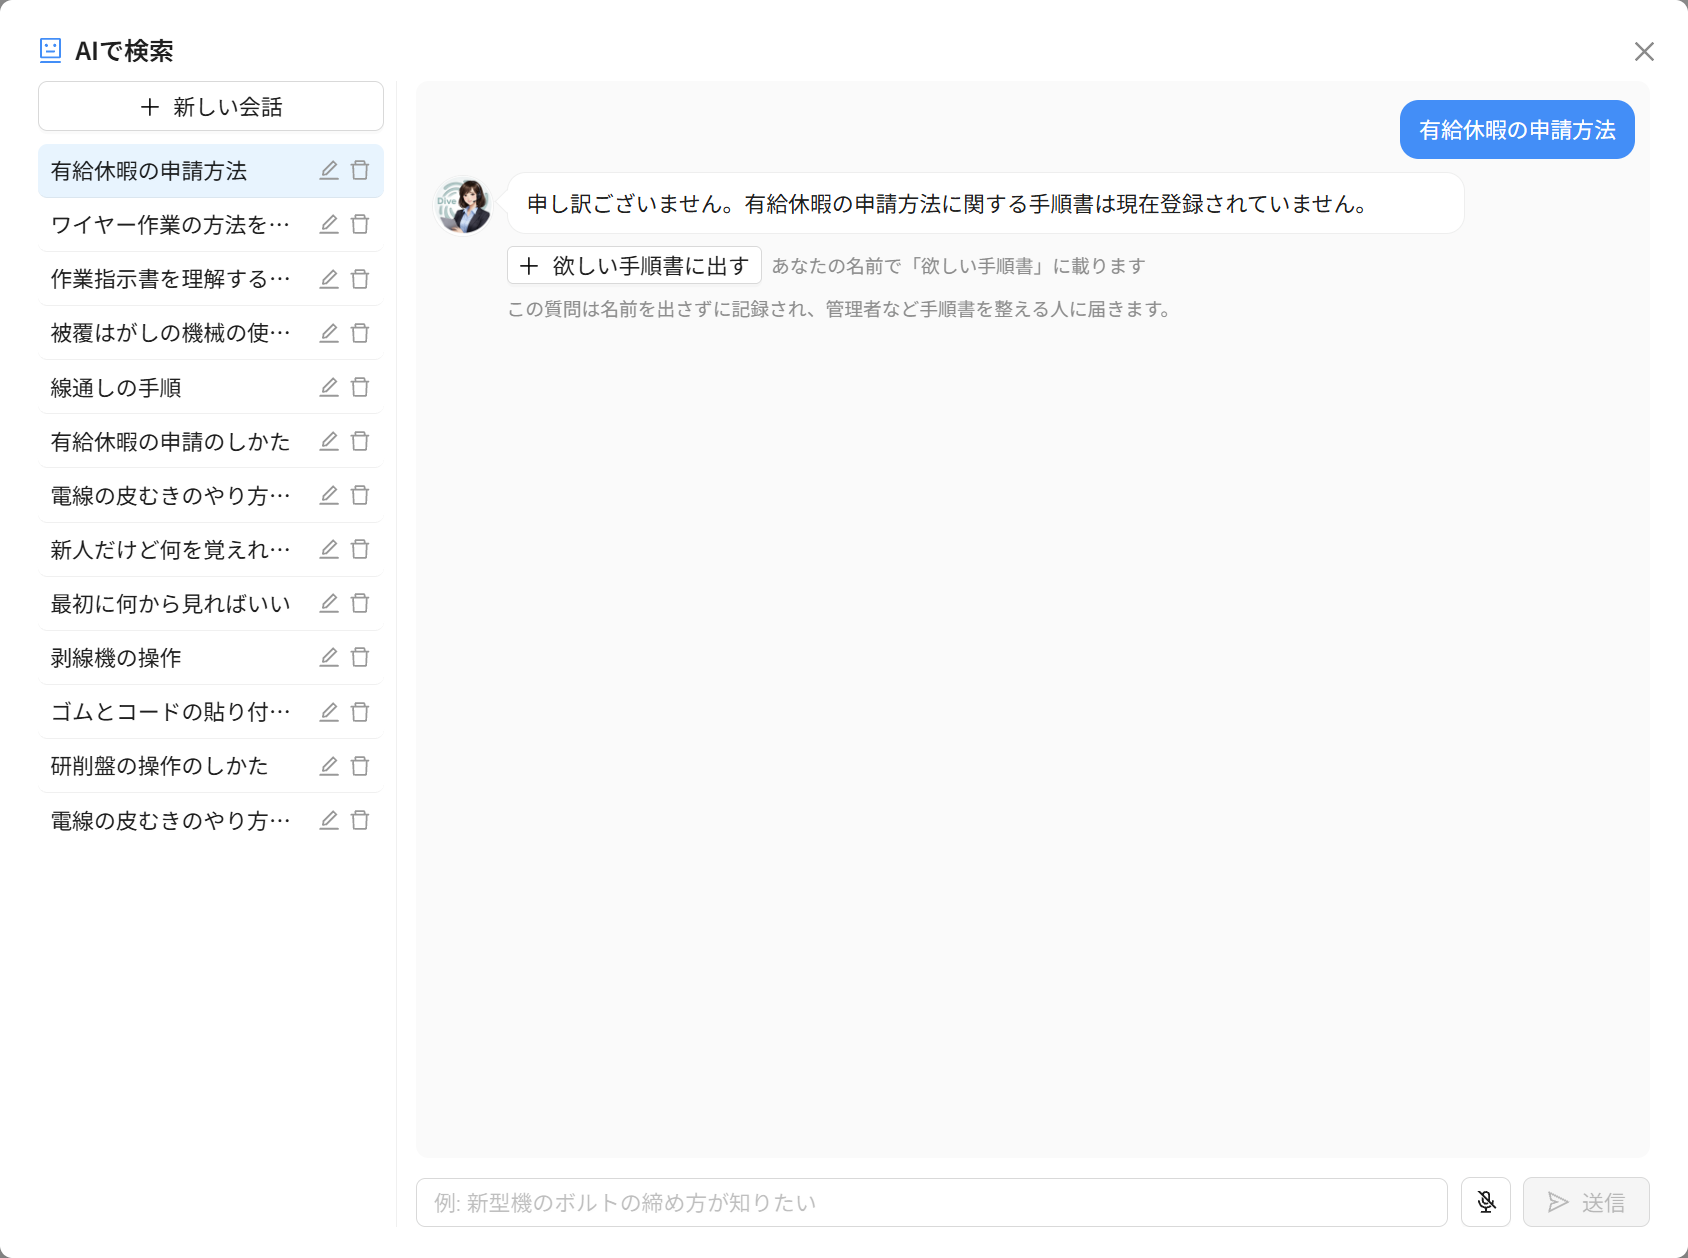Rename the 線通しの手順 conversation
The image size is (1688, 1258).
[329, 387]
